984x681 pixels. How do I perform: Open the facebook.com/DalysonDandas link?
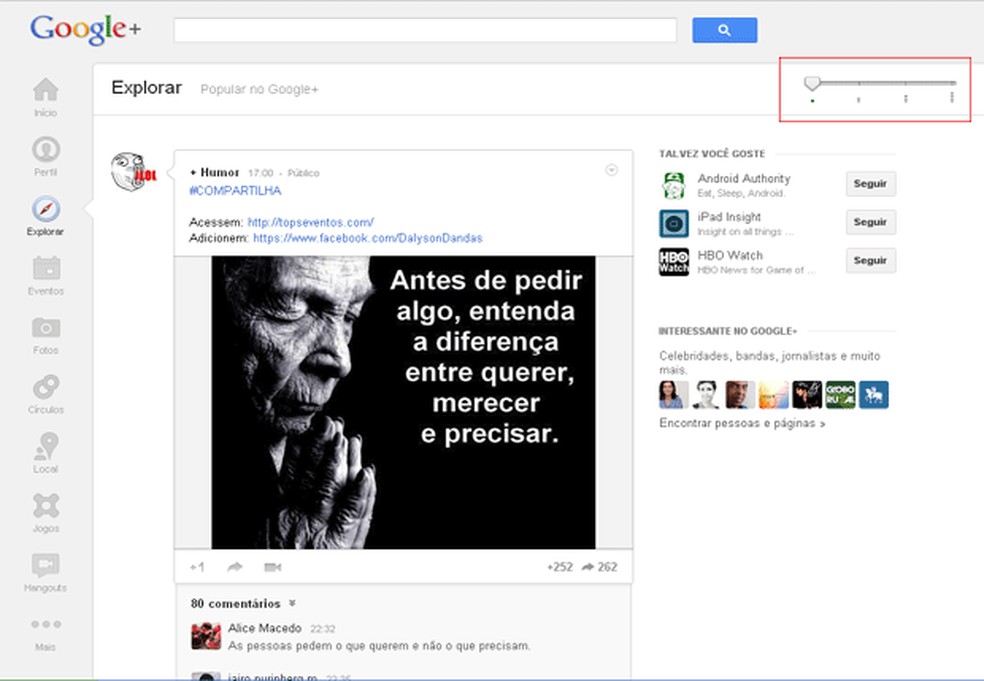[x=368, y=238]
